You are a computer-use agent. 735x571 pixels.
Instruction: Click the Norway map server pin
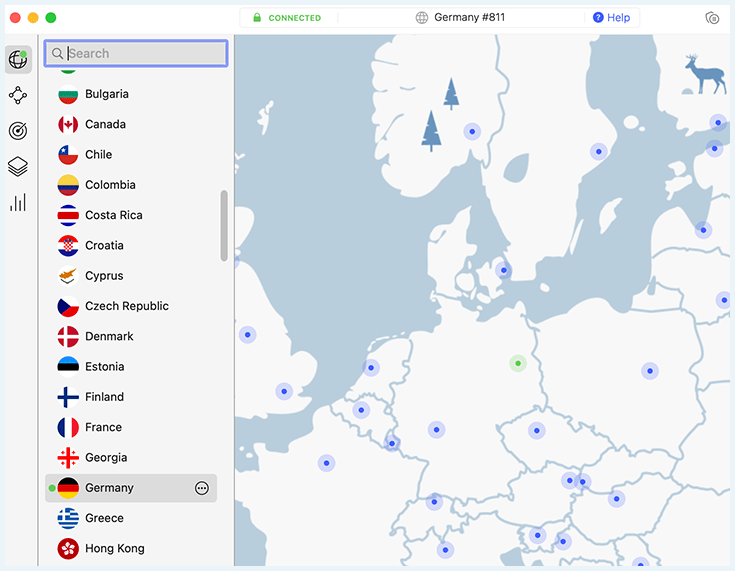pyautogui.click(x=472, y=132)
